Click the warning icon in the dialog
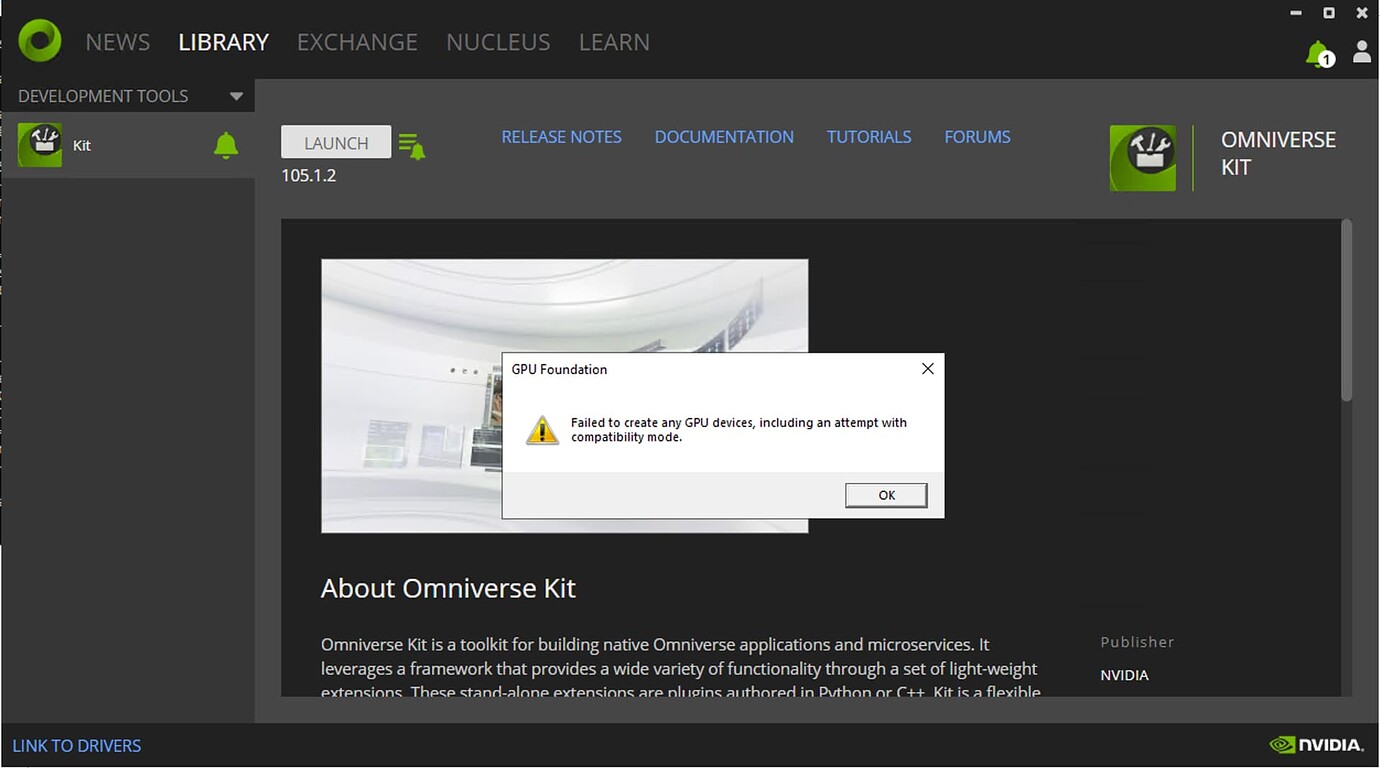The height and width of the screenshot is (768, 1380). (x=541, y=429)
